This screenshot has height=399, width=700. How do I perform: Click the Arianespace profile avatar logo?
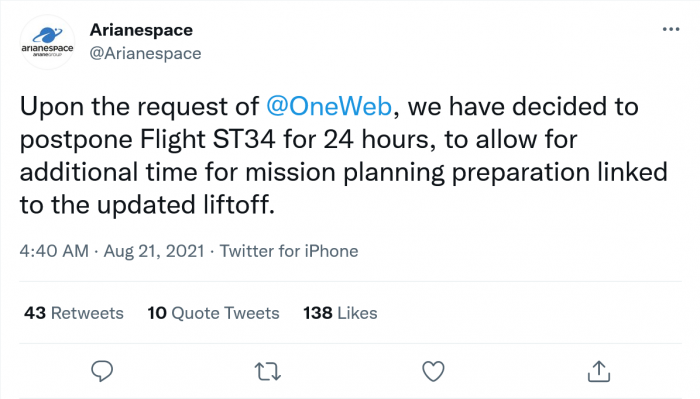[x=47, y=42]
